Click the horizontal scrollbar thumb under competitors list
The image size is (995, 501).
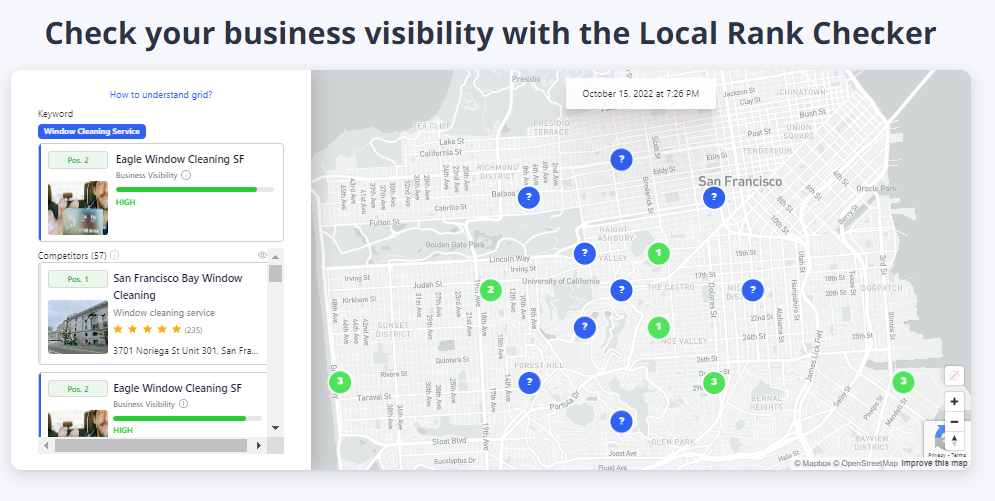151,446
